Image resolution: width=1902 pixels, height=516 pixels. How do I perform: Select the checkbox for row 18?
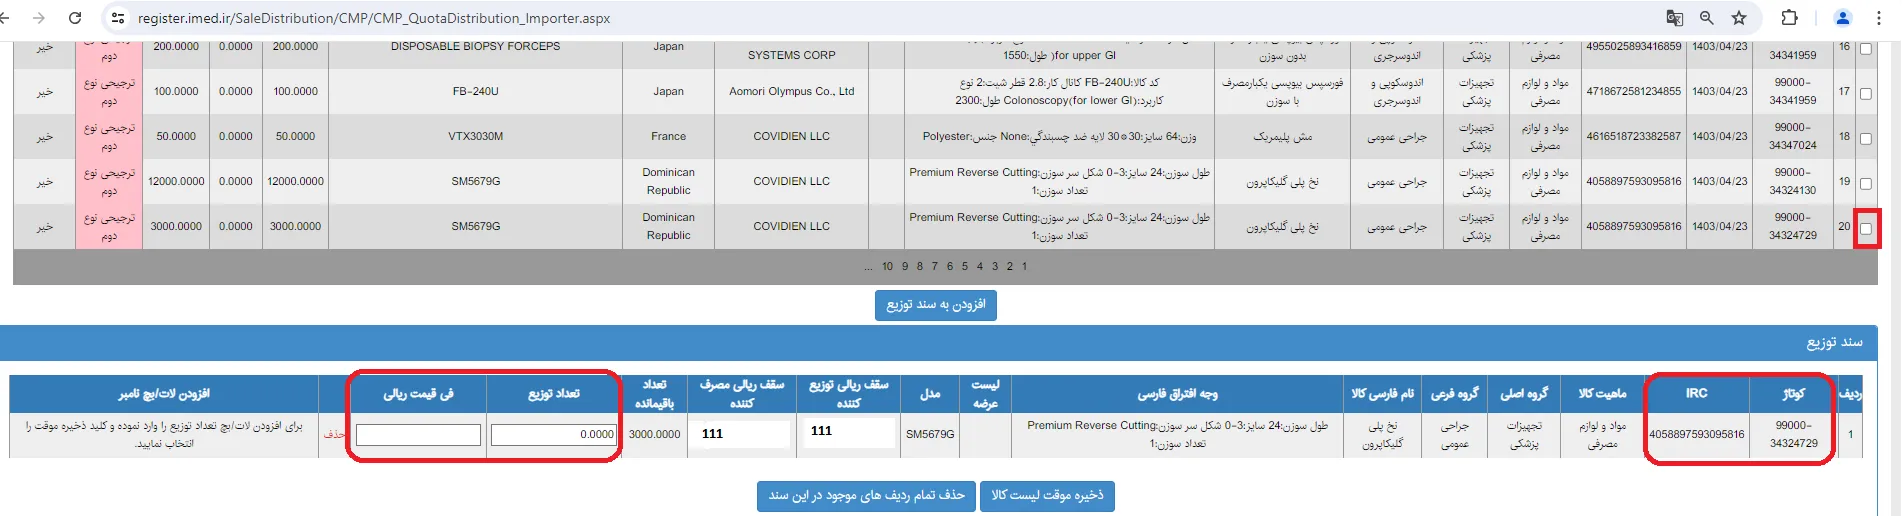pos(1866,139)
